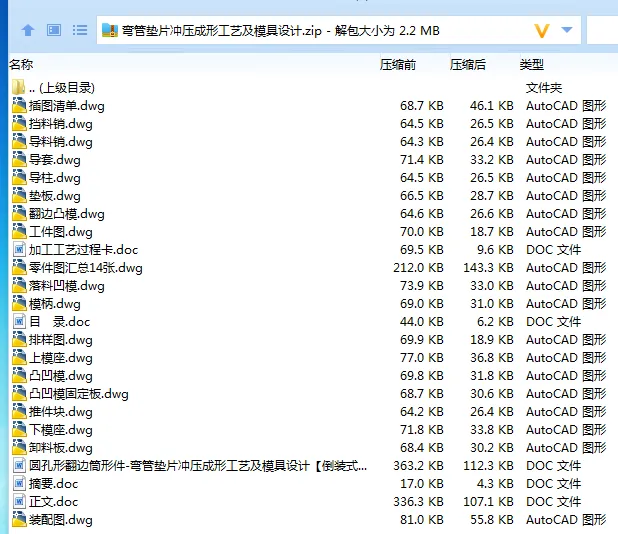Select the 目 录.doc Word icon

(19, 322)
